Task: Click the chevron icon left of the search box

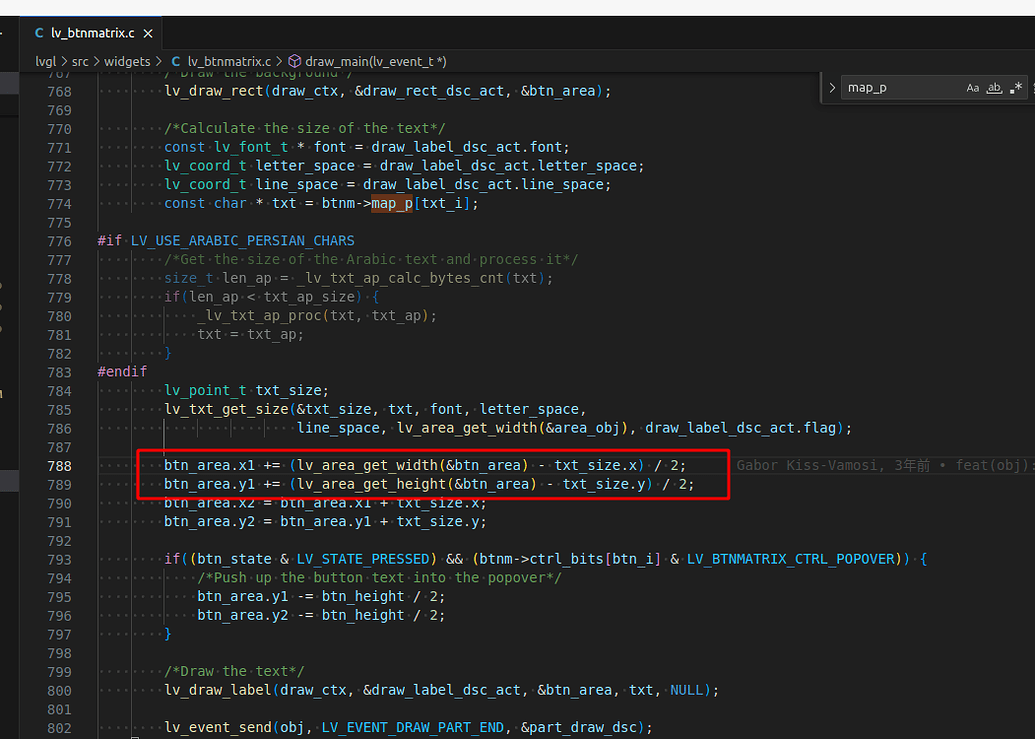Action: (832, 87)
